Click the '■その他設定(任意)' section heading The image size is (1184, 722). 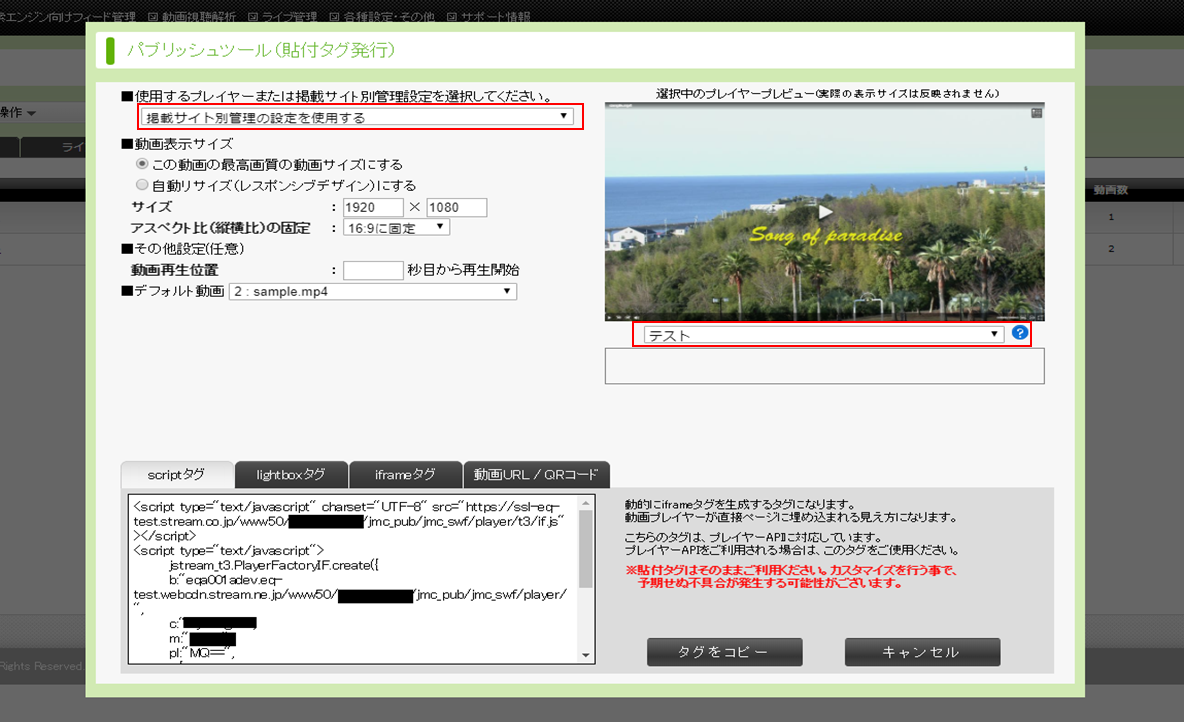(x=183, y=248)
